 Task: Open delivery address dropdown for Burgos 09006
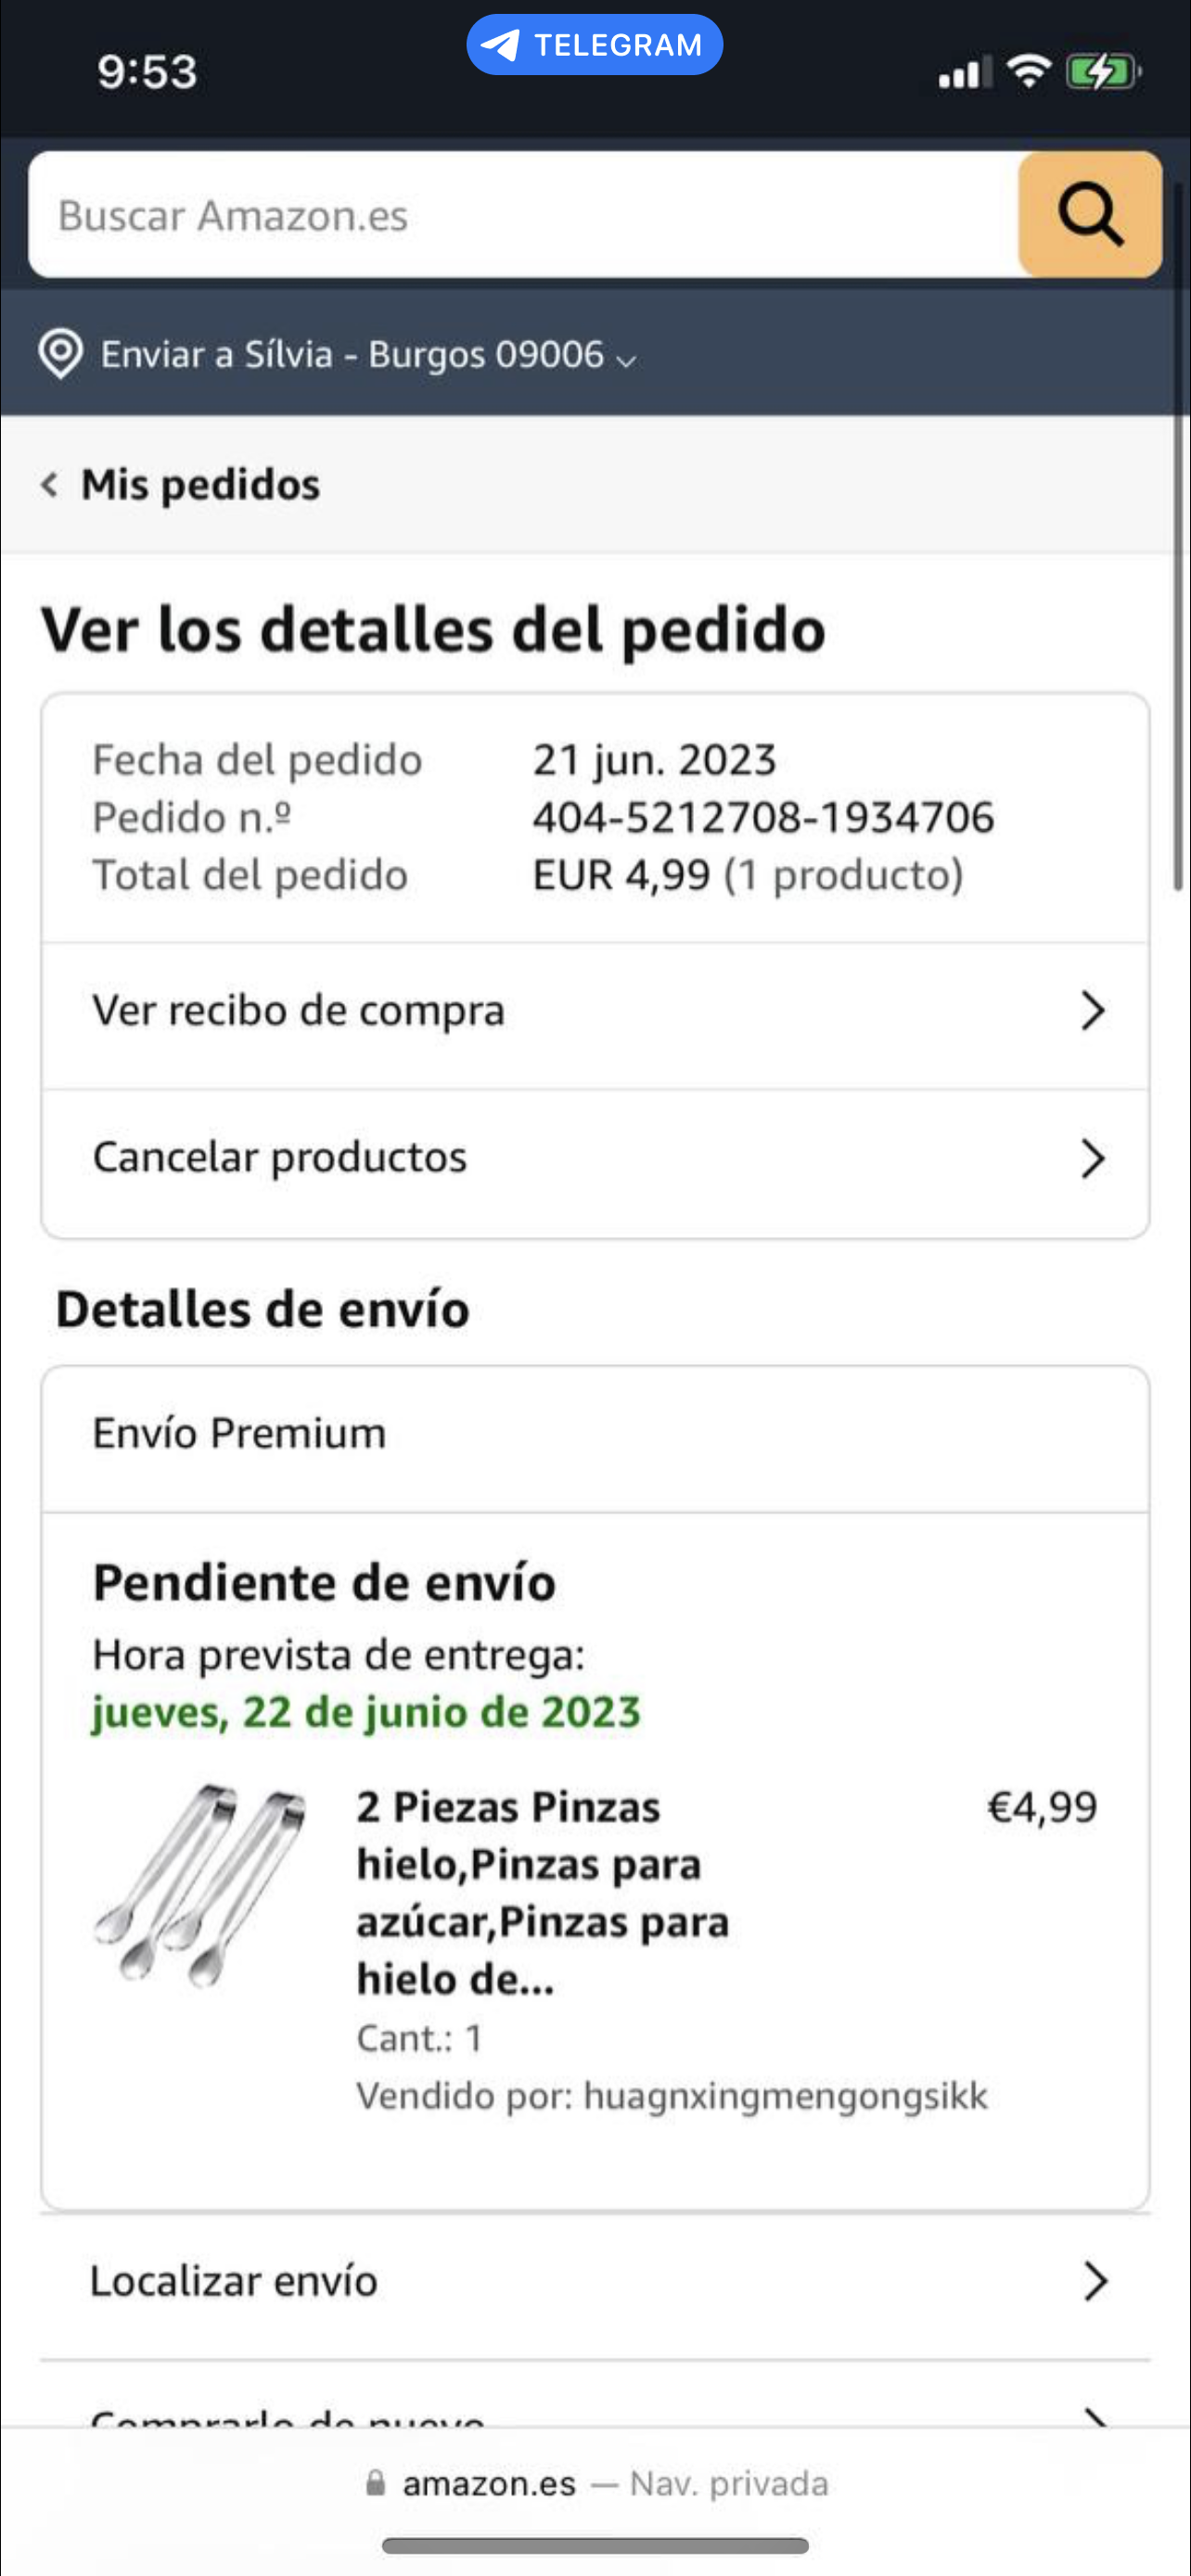click(626, 358)
